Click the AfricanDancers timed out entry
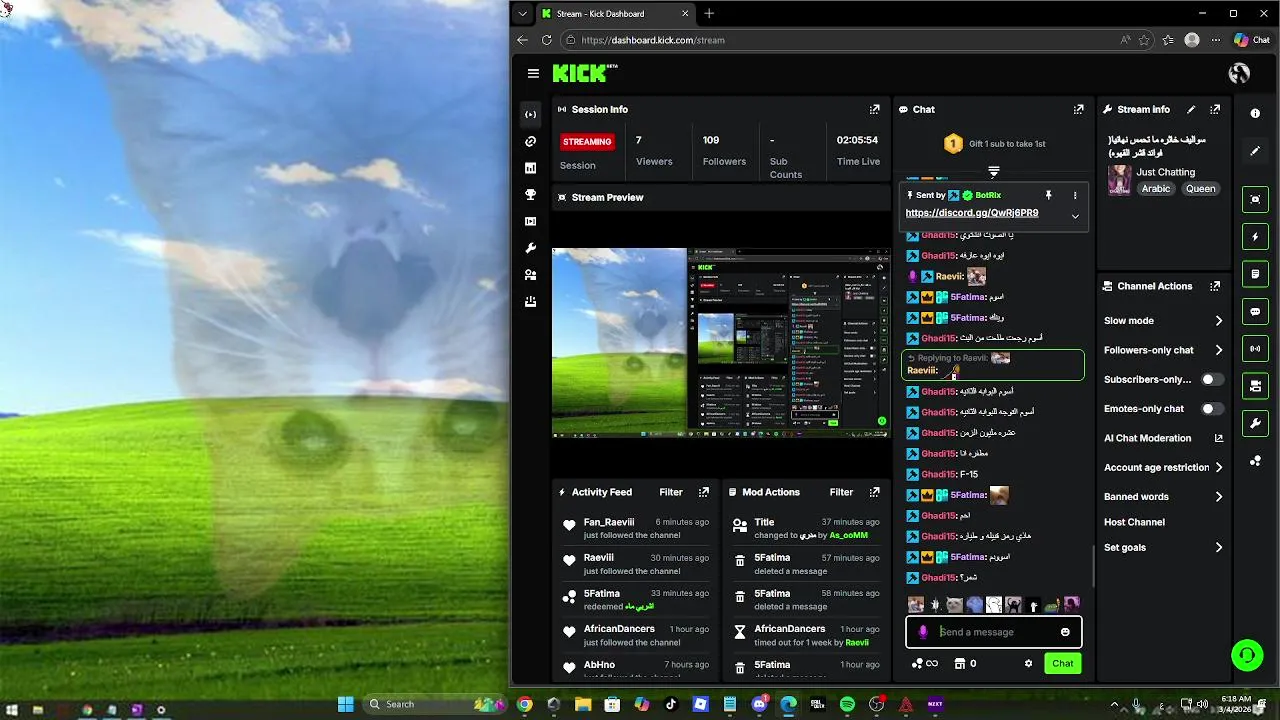The height and width of the screenshot is (720, 1280). [x=807, y=635]
